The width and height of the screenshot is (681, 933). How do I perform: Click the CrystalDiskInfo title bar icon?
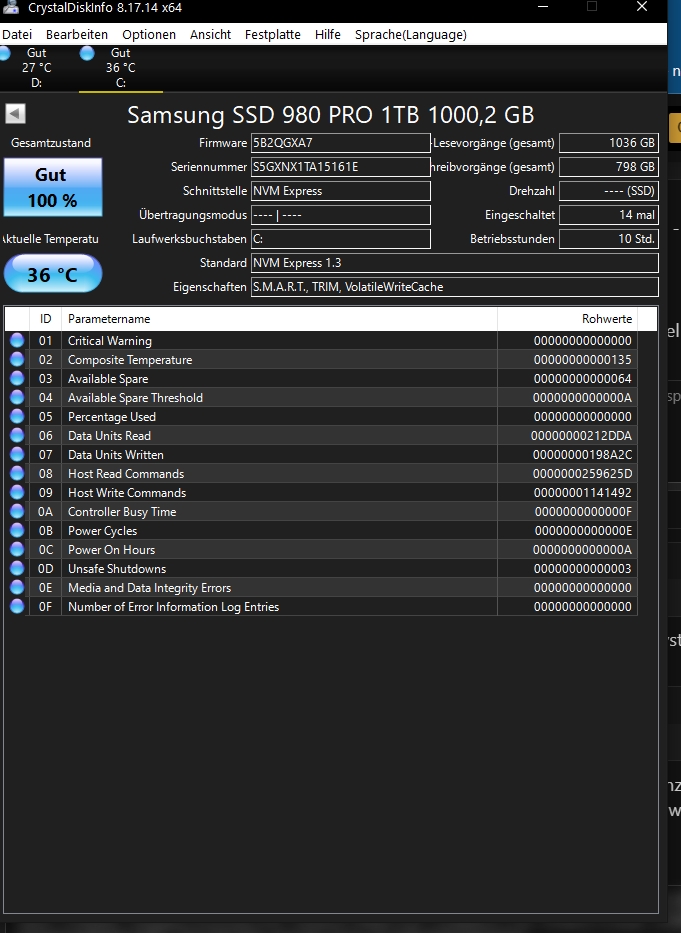[11, 7]
